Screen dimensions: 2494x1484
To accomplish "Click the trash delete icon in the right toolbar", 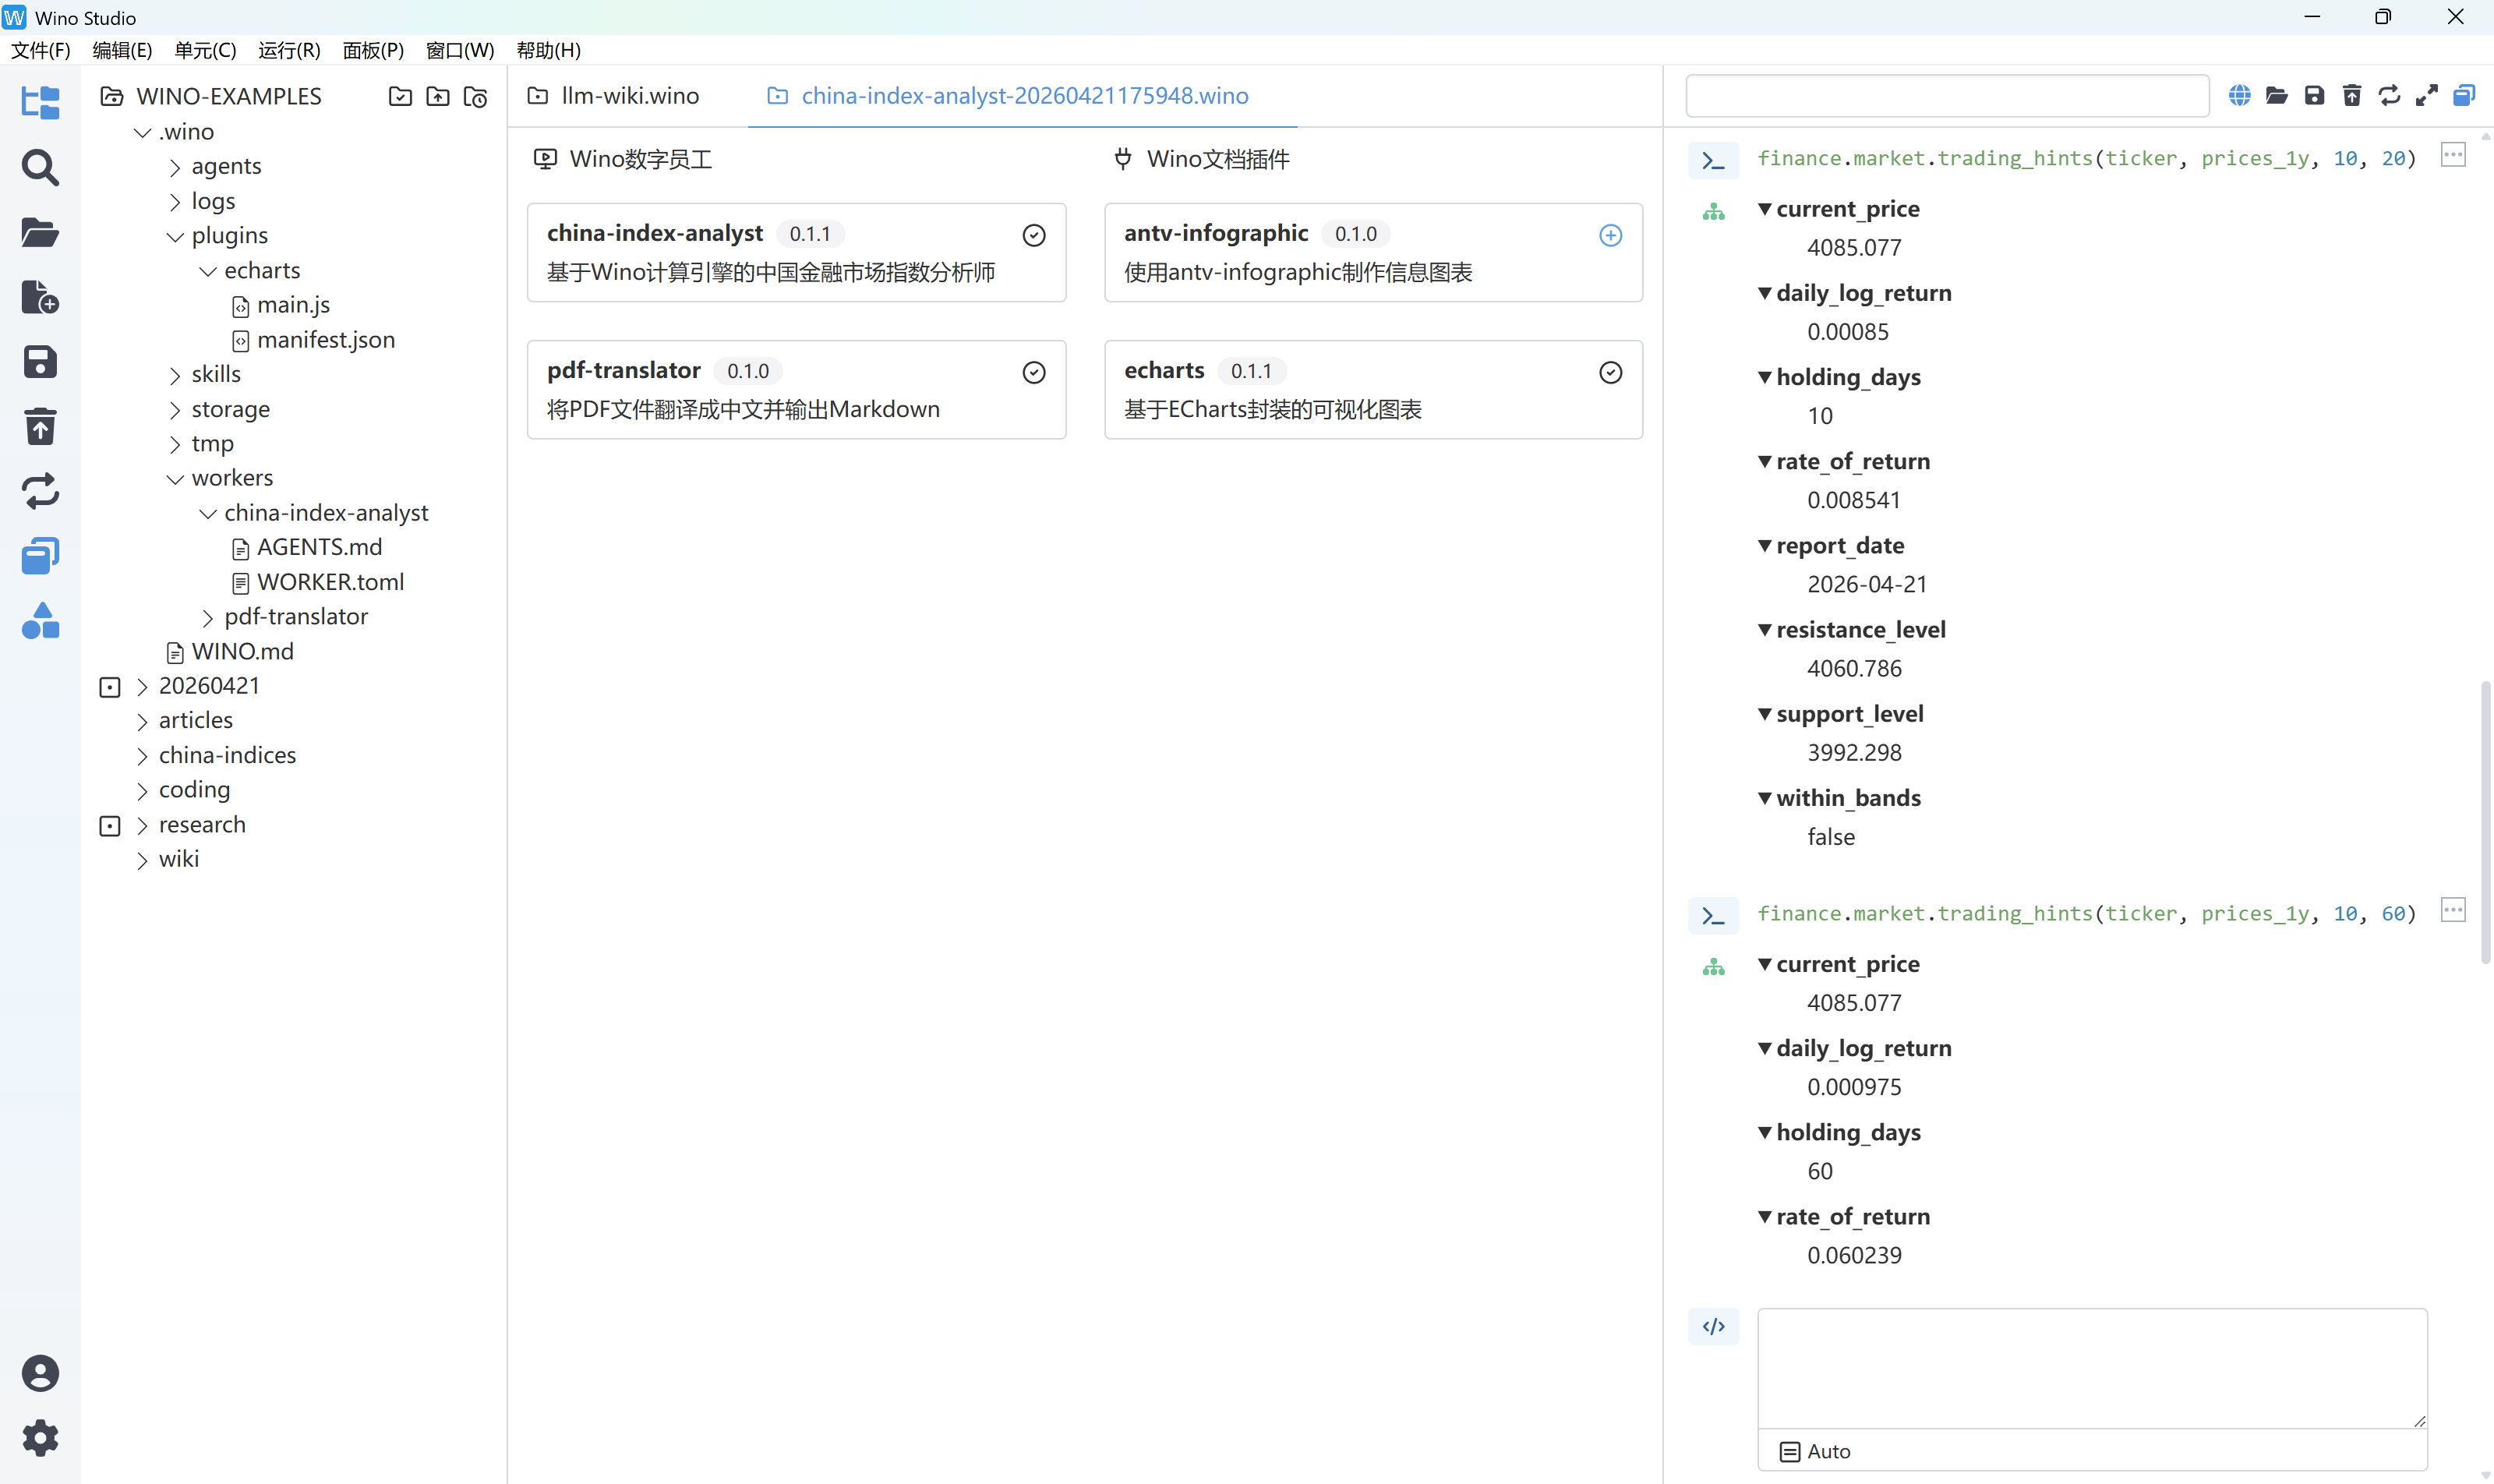I will pyautogui.click(x=2352, y=95).
